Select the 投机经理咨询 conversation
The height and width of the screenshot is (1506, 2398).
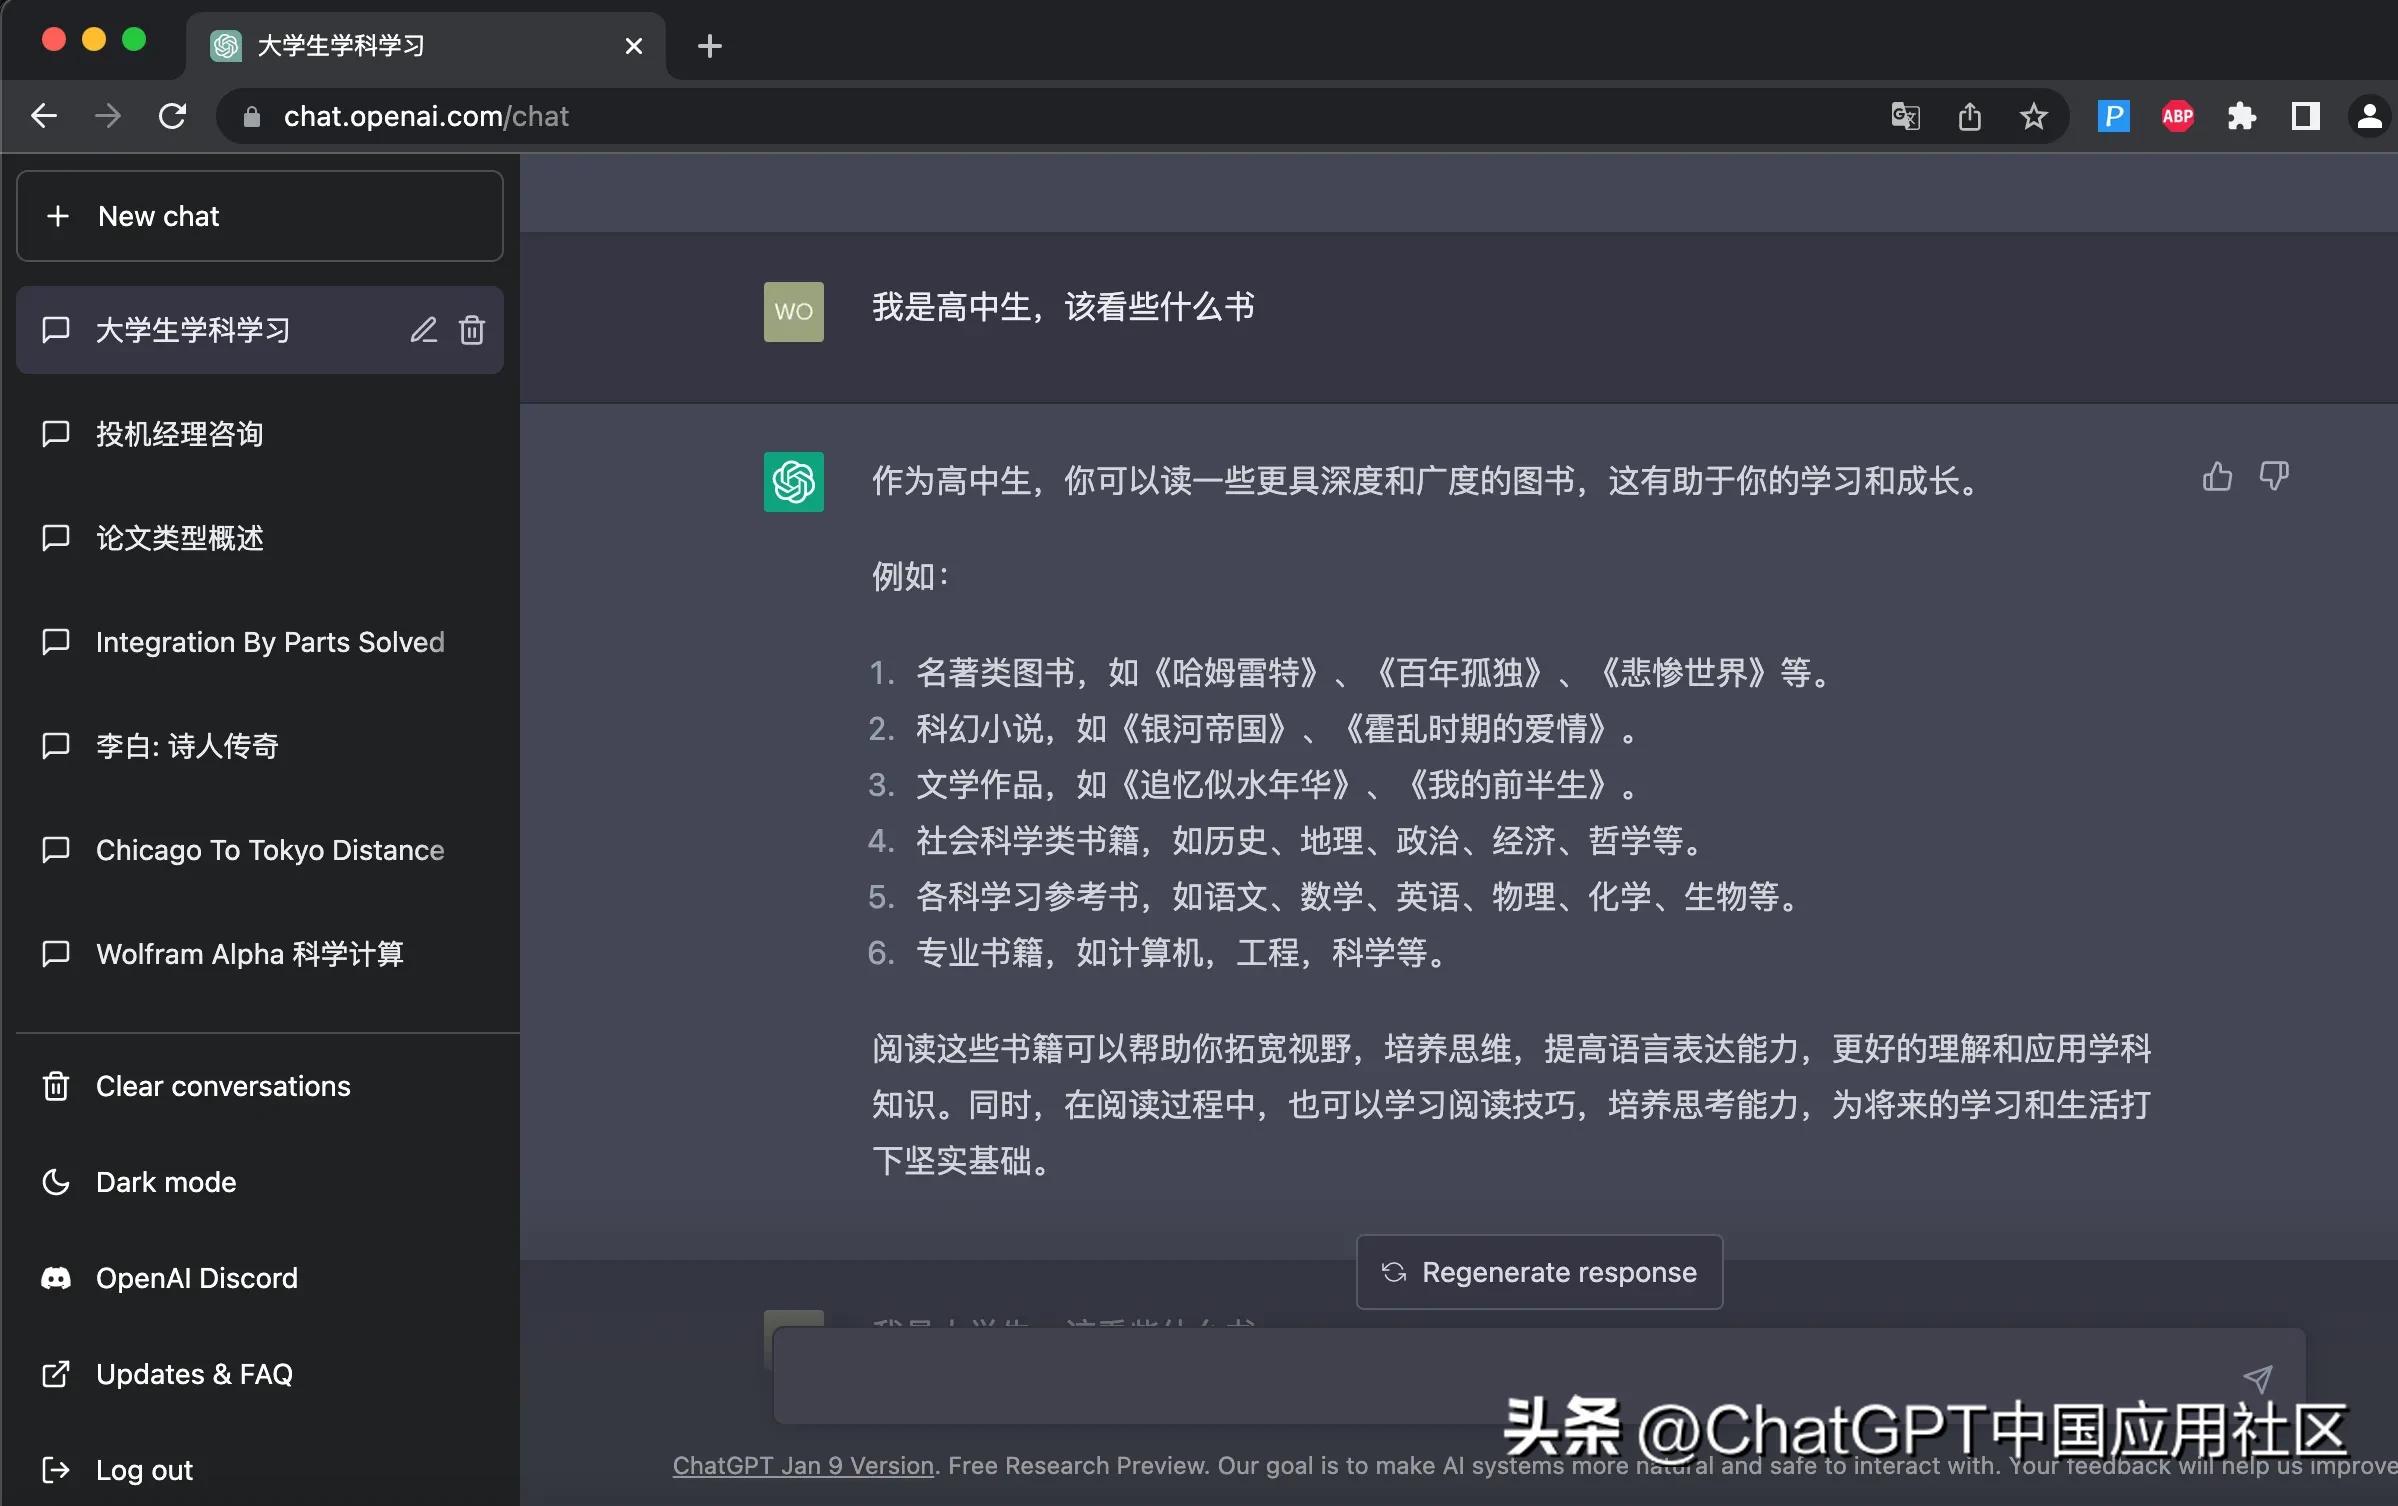[179, 434]
